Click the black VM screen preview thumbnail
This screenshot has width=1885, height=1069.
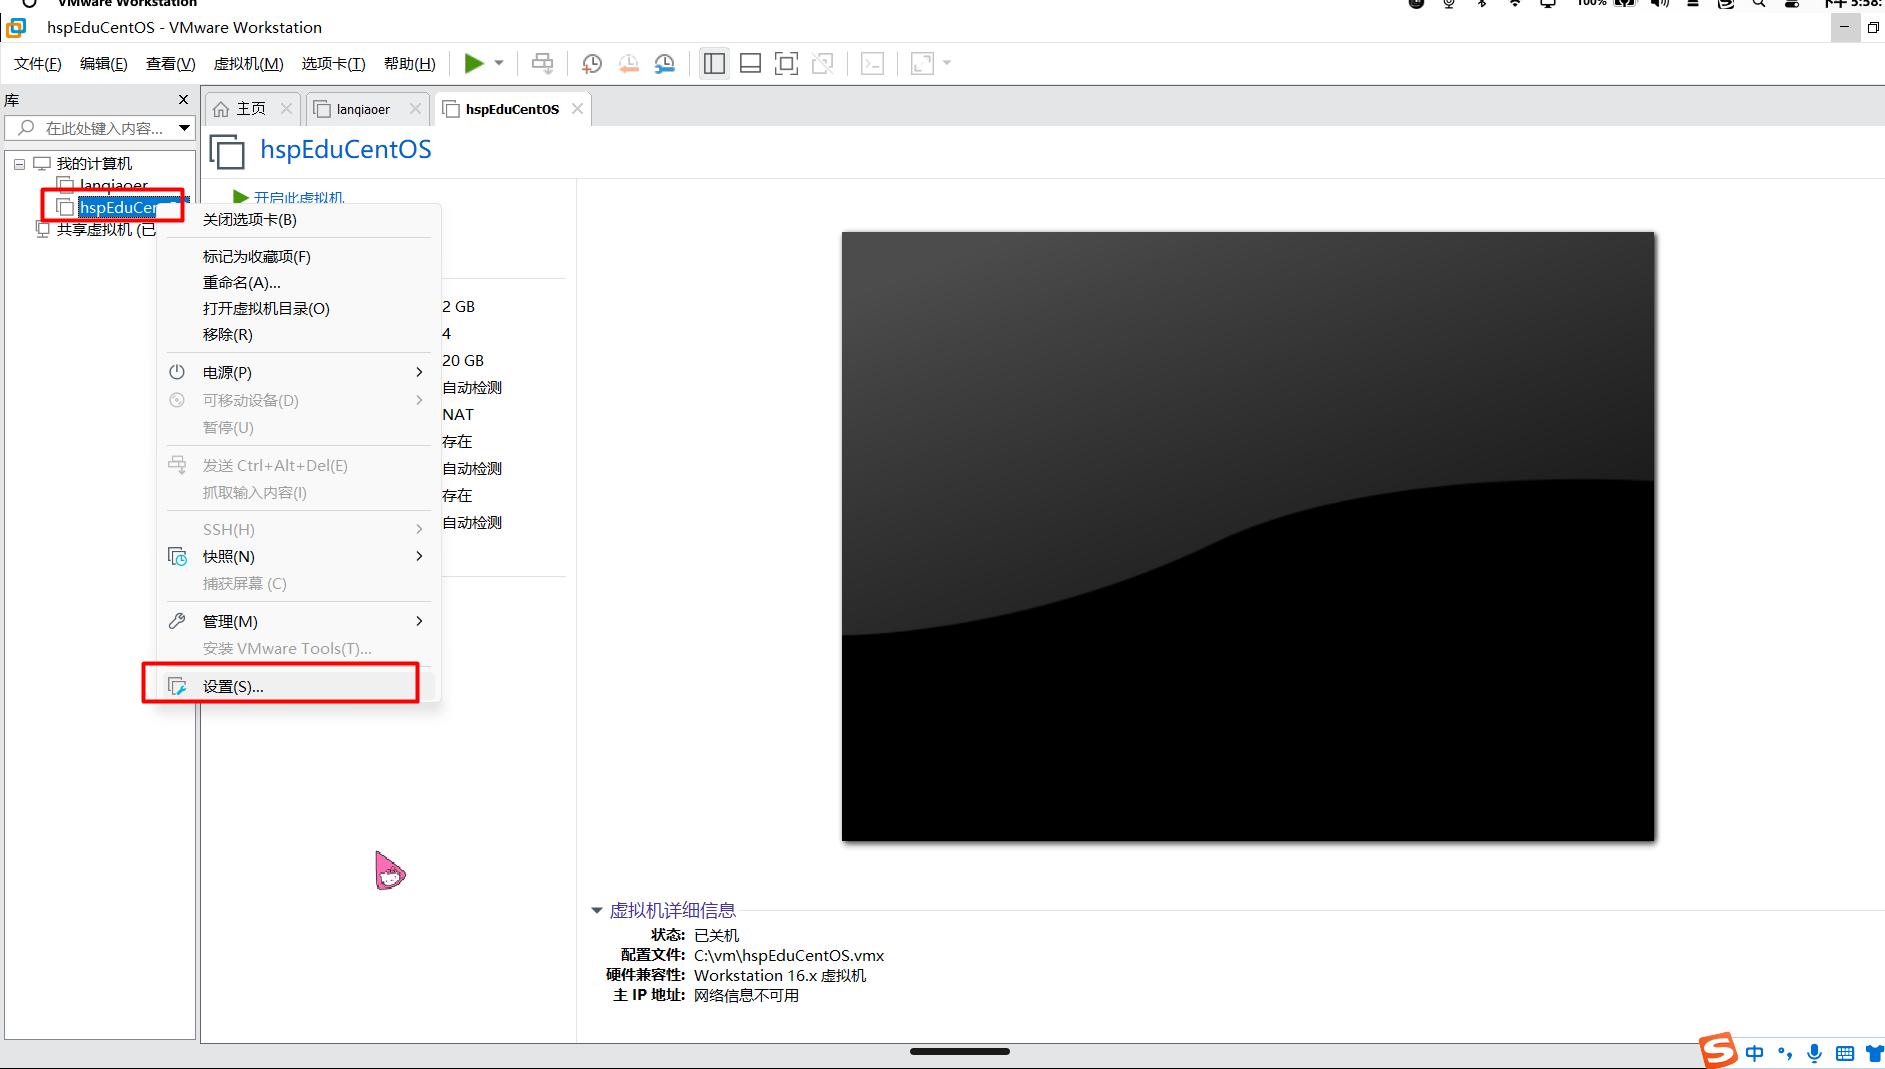(x=1248, y=536)
